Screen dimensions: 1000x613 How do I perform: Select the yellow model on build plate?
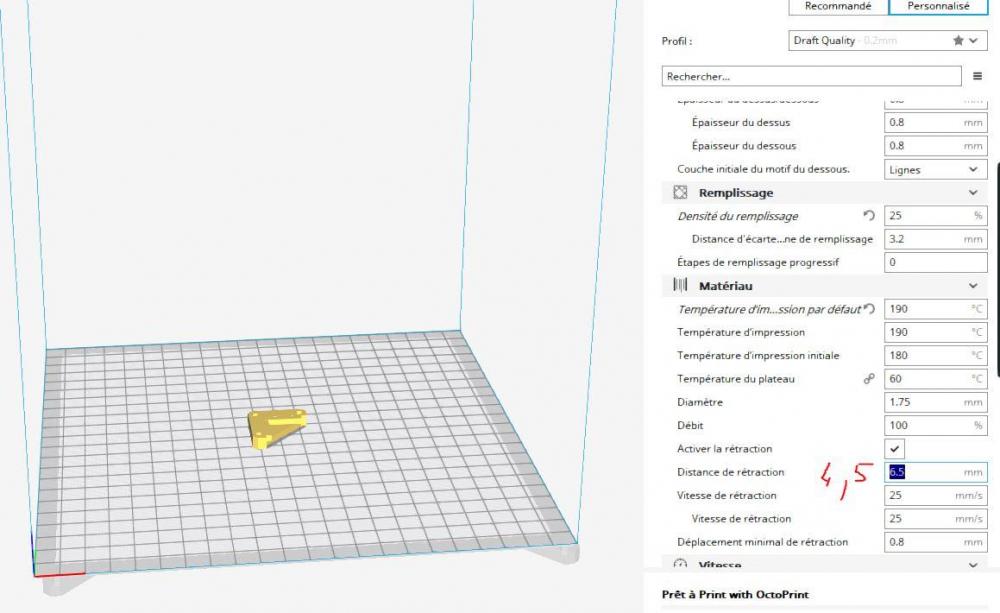pyautogui.click(x=277, y=427)
